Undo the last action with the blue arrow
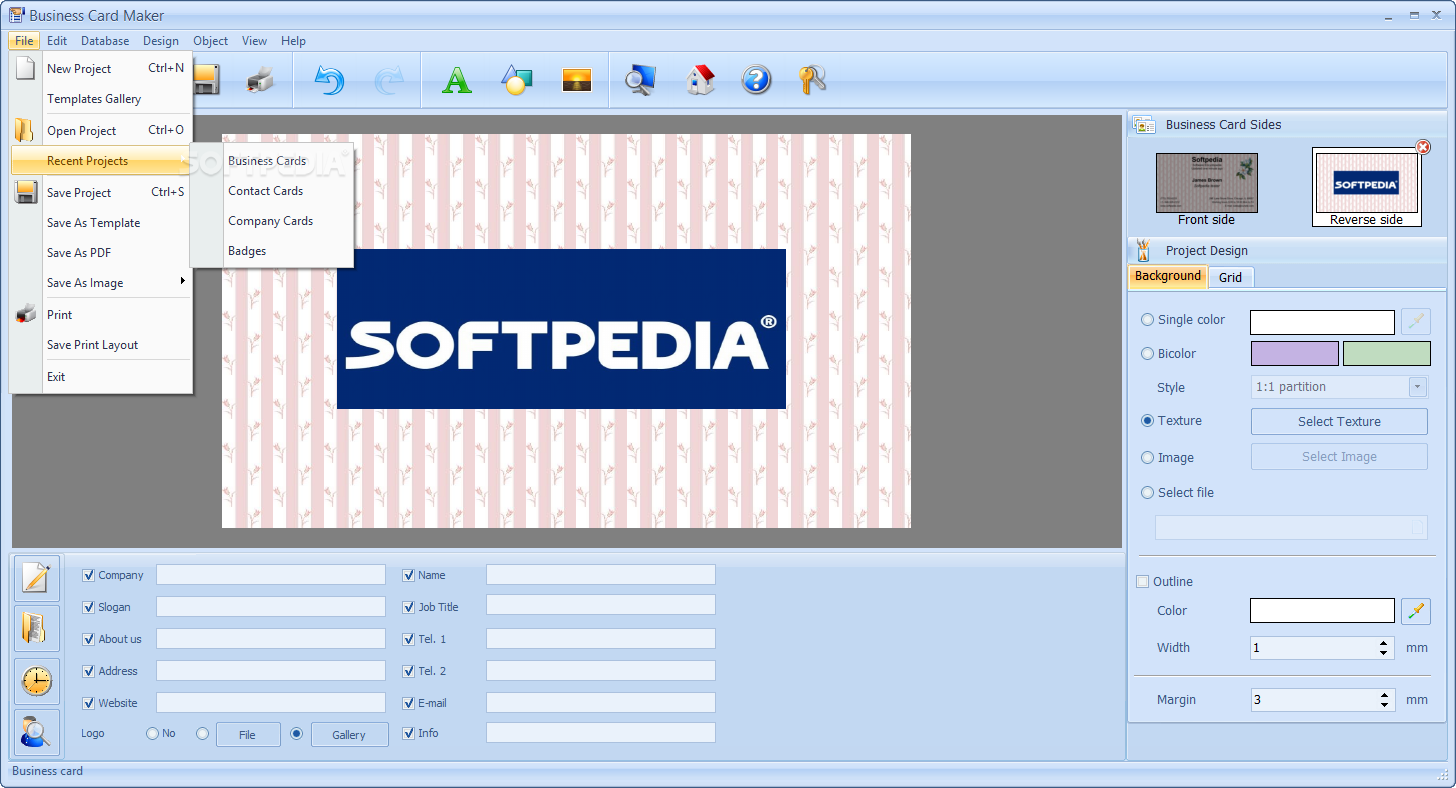 tap(329, 80)
